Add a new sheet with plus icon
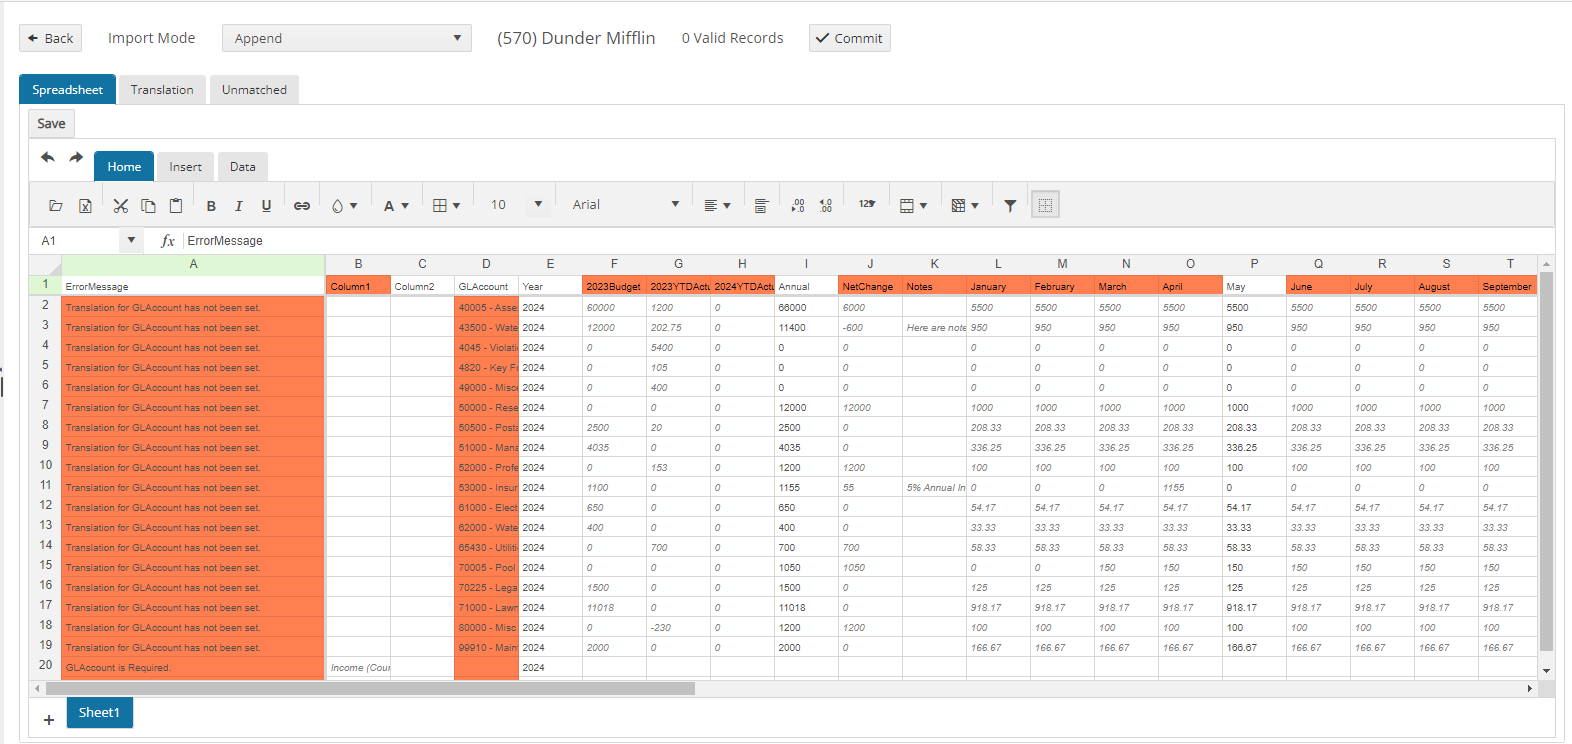1572x744 pixels. (x=48, y=719)
